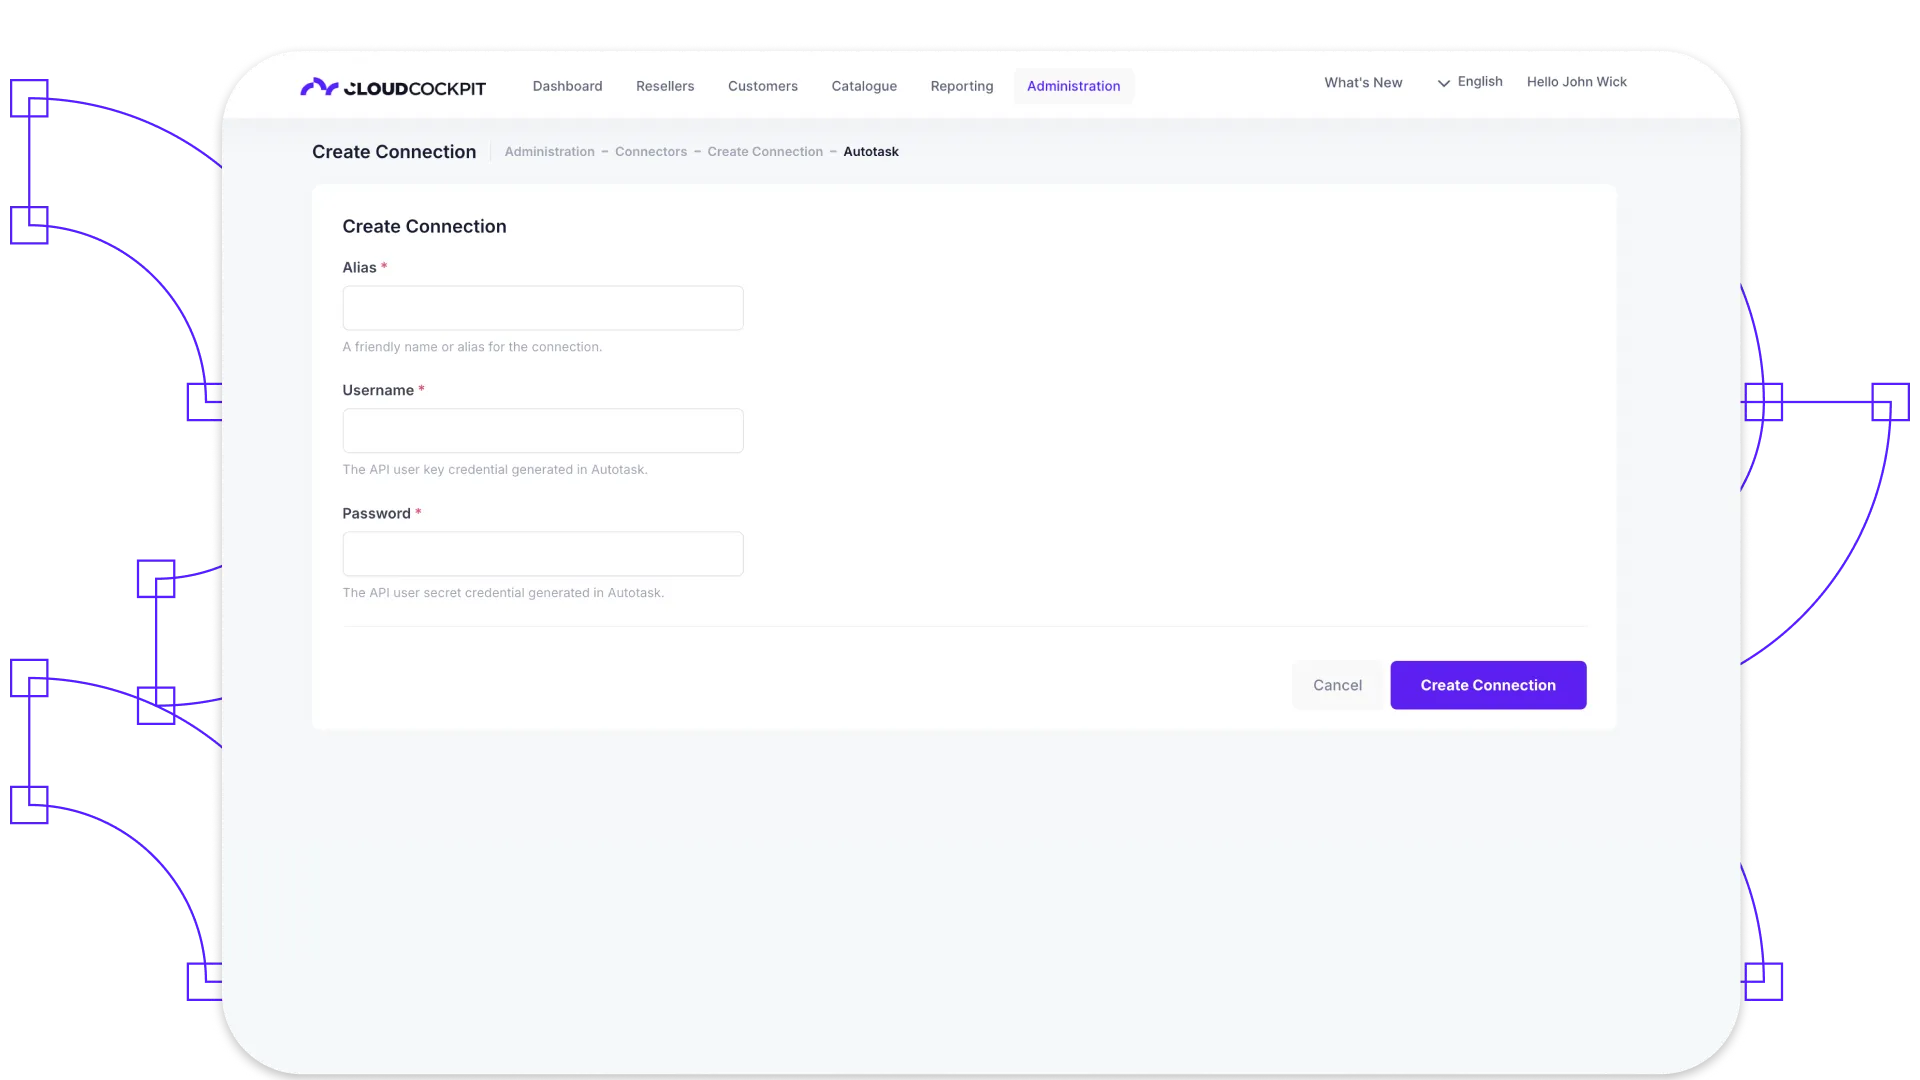The height and width of the screenshot is (1080, 1920).
Task: Click into the Username text field
Action: [x=542, y=431]
